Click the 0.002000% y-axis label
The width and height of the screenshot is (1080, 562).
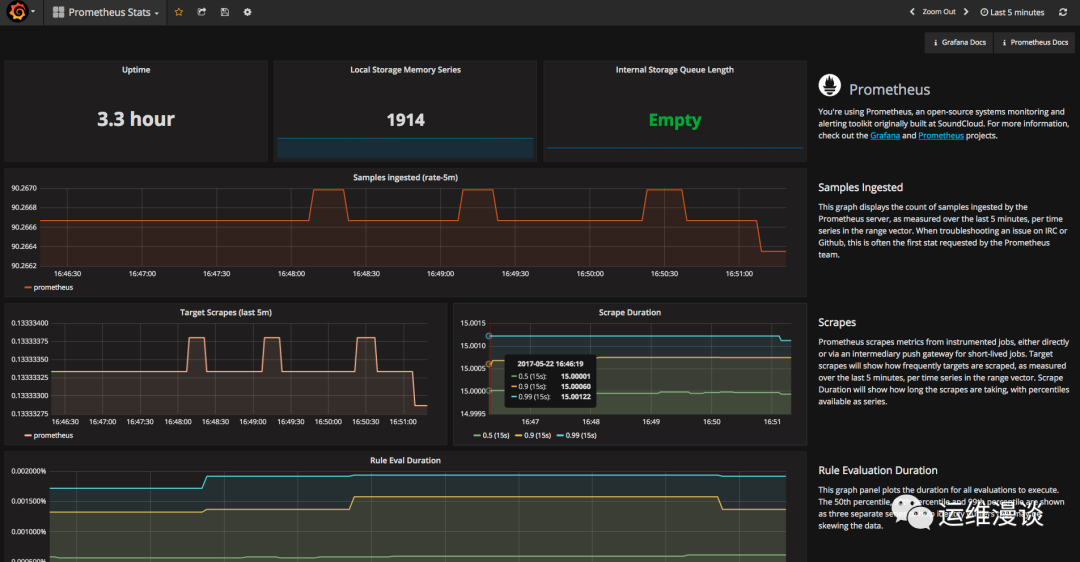tap(29, 471)
